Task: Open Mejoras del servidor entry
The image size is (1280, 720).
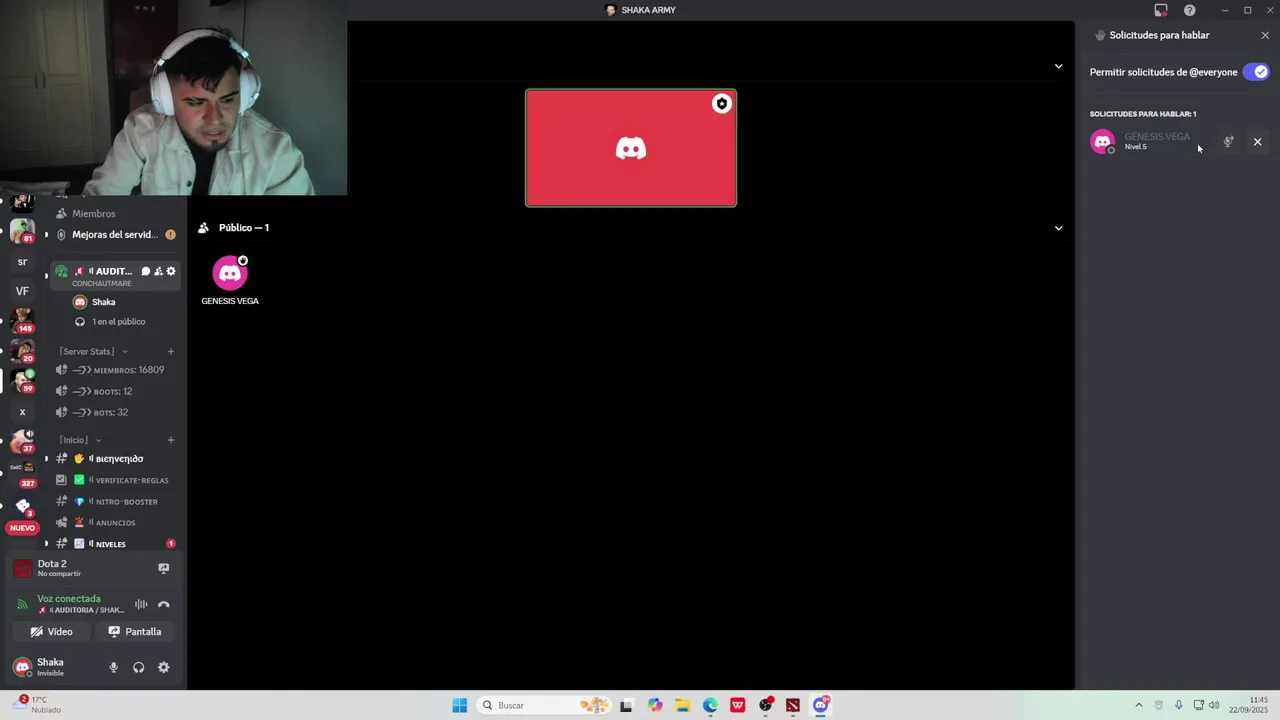Action: coord(115,235)
